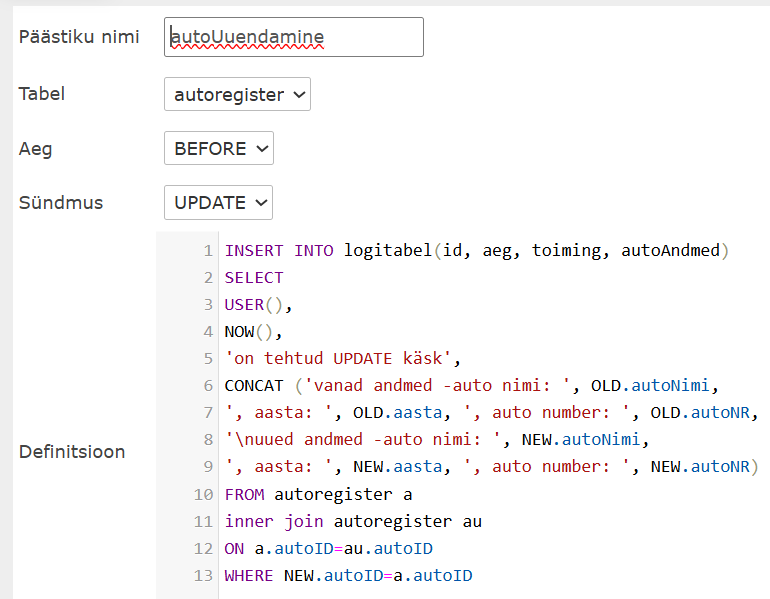770x599 pixels.
Task: Click the SELECT keyword on line 2
Action: (254, 278)
